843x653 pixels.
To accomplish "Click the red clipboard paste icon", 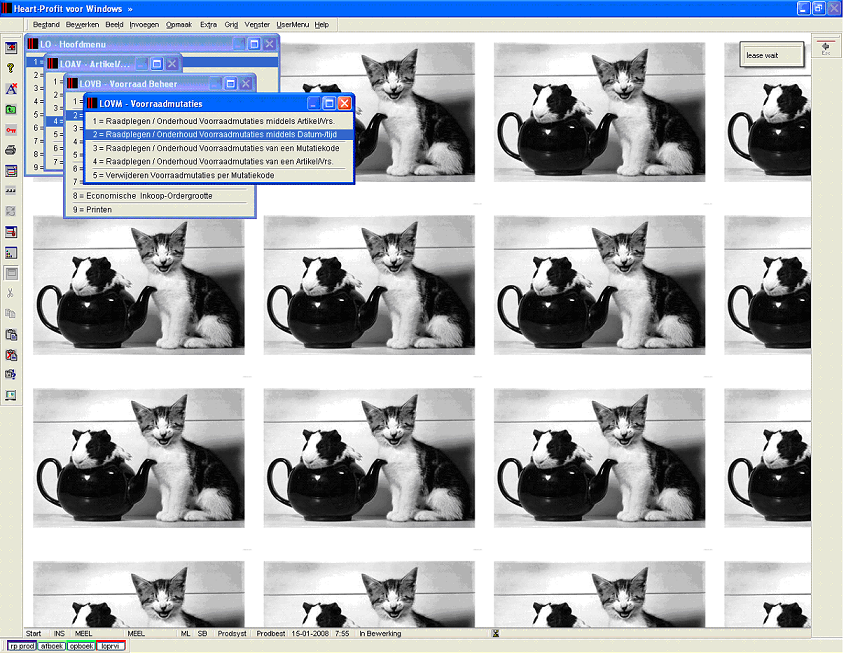I will coord(11,355).
